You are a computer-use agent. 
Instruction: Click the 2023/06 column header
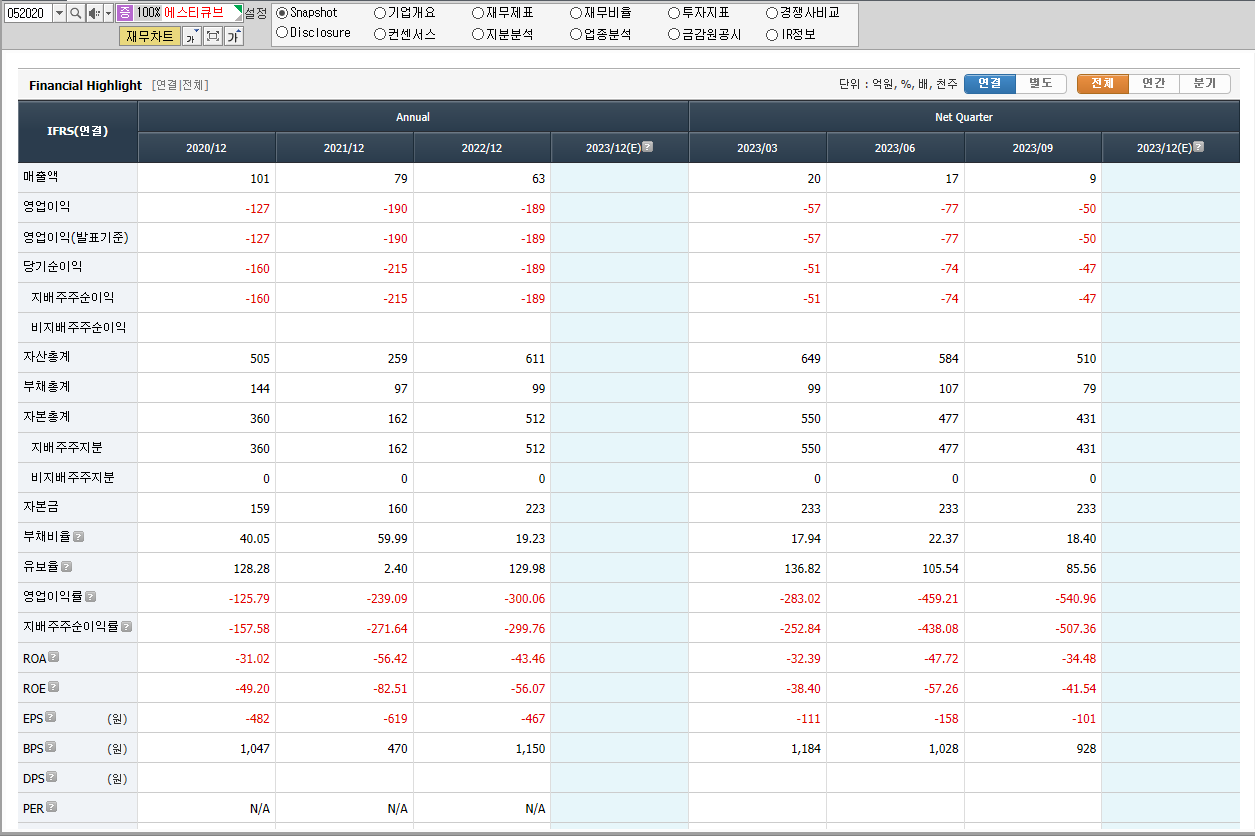point(895,148)
